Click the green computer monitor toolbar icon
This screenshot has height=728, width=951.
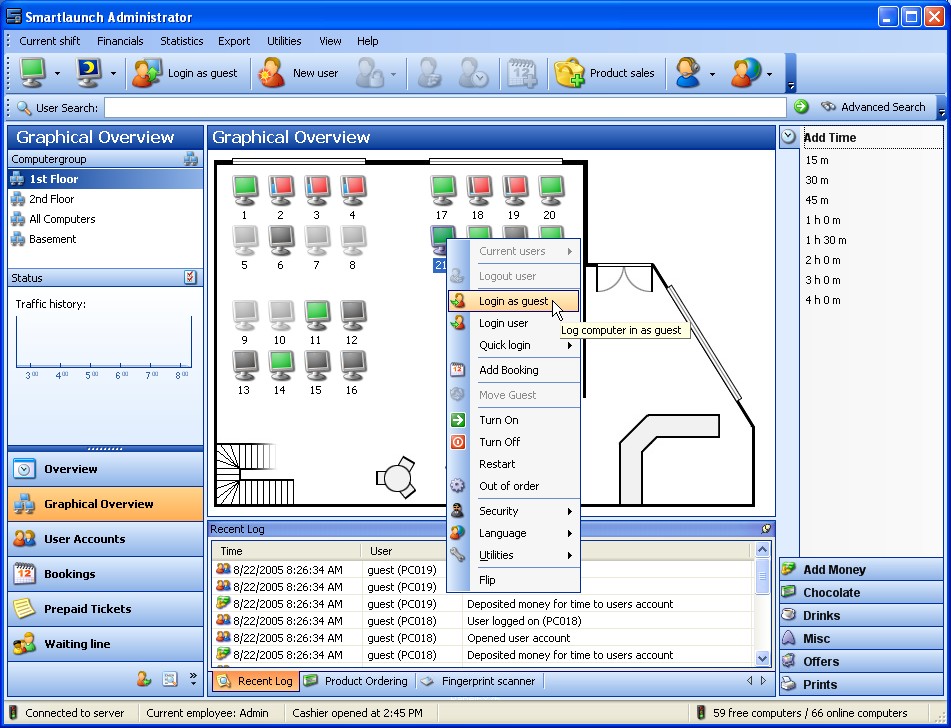coord(33,73)
